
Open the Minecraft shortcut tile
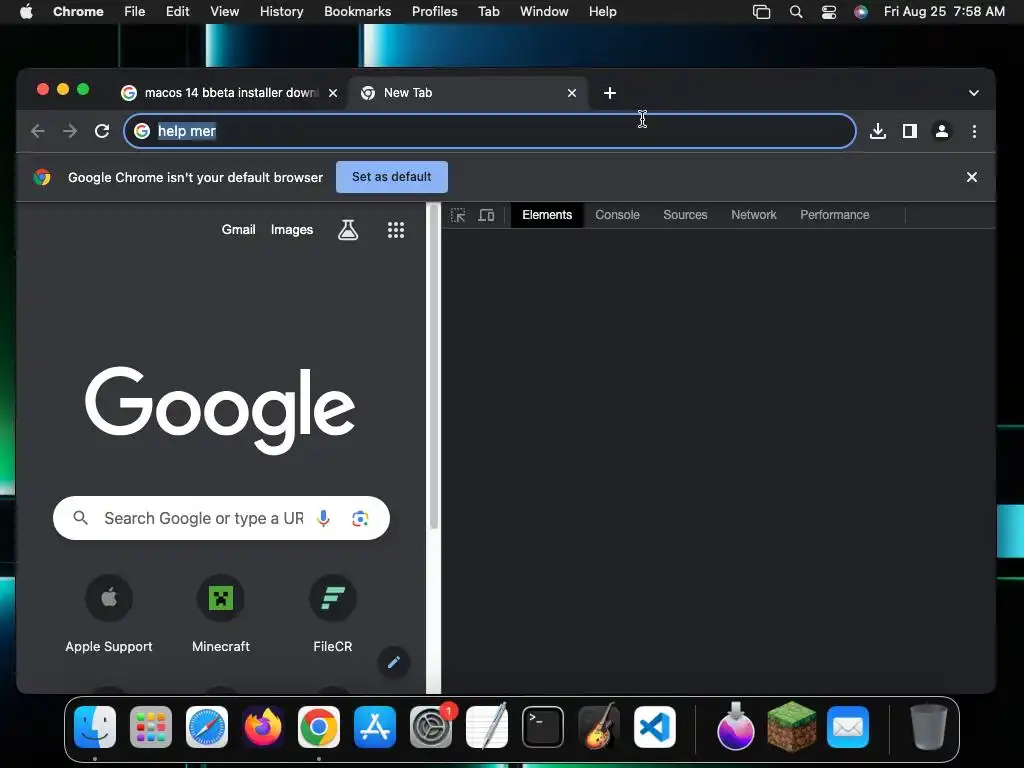pyautogui.click(x=221, y=615)
